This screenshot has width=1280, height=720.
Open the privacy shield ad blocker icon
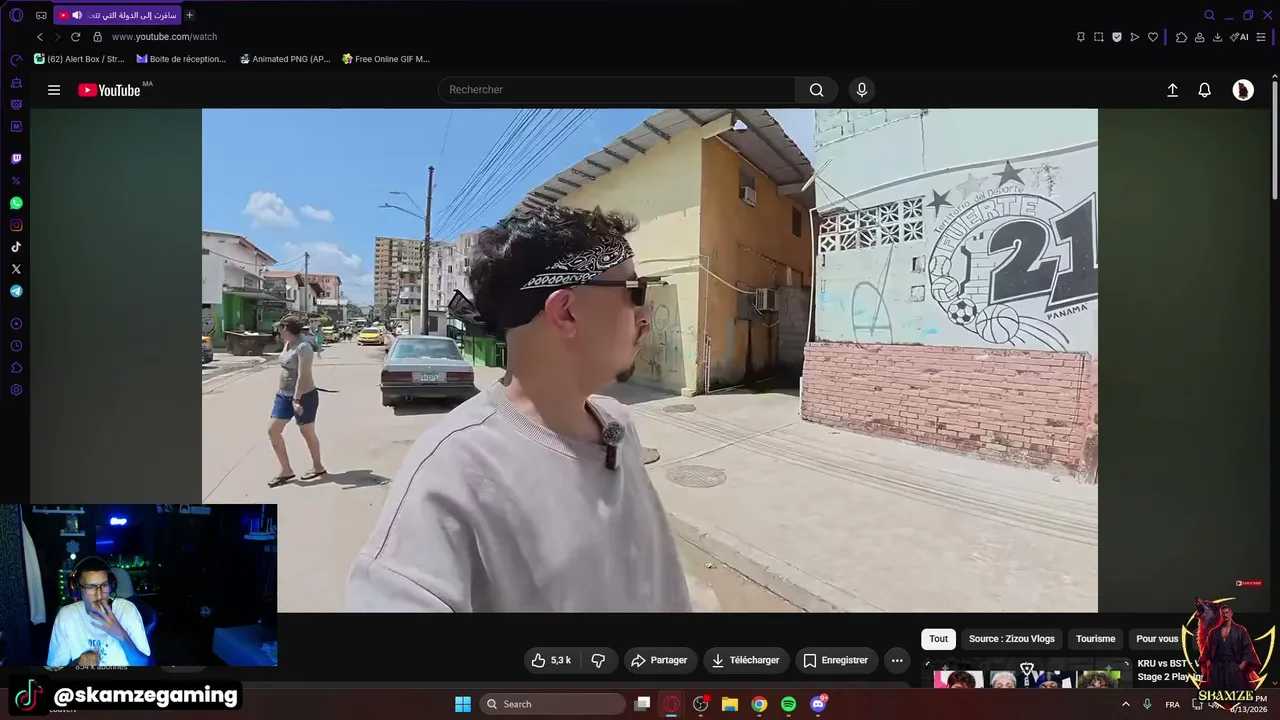[1117, 37]
